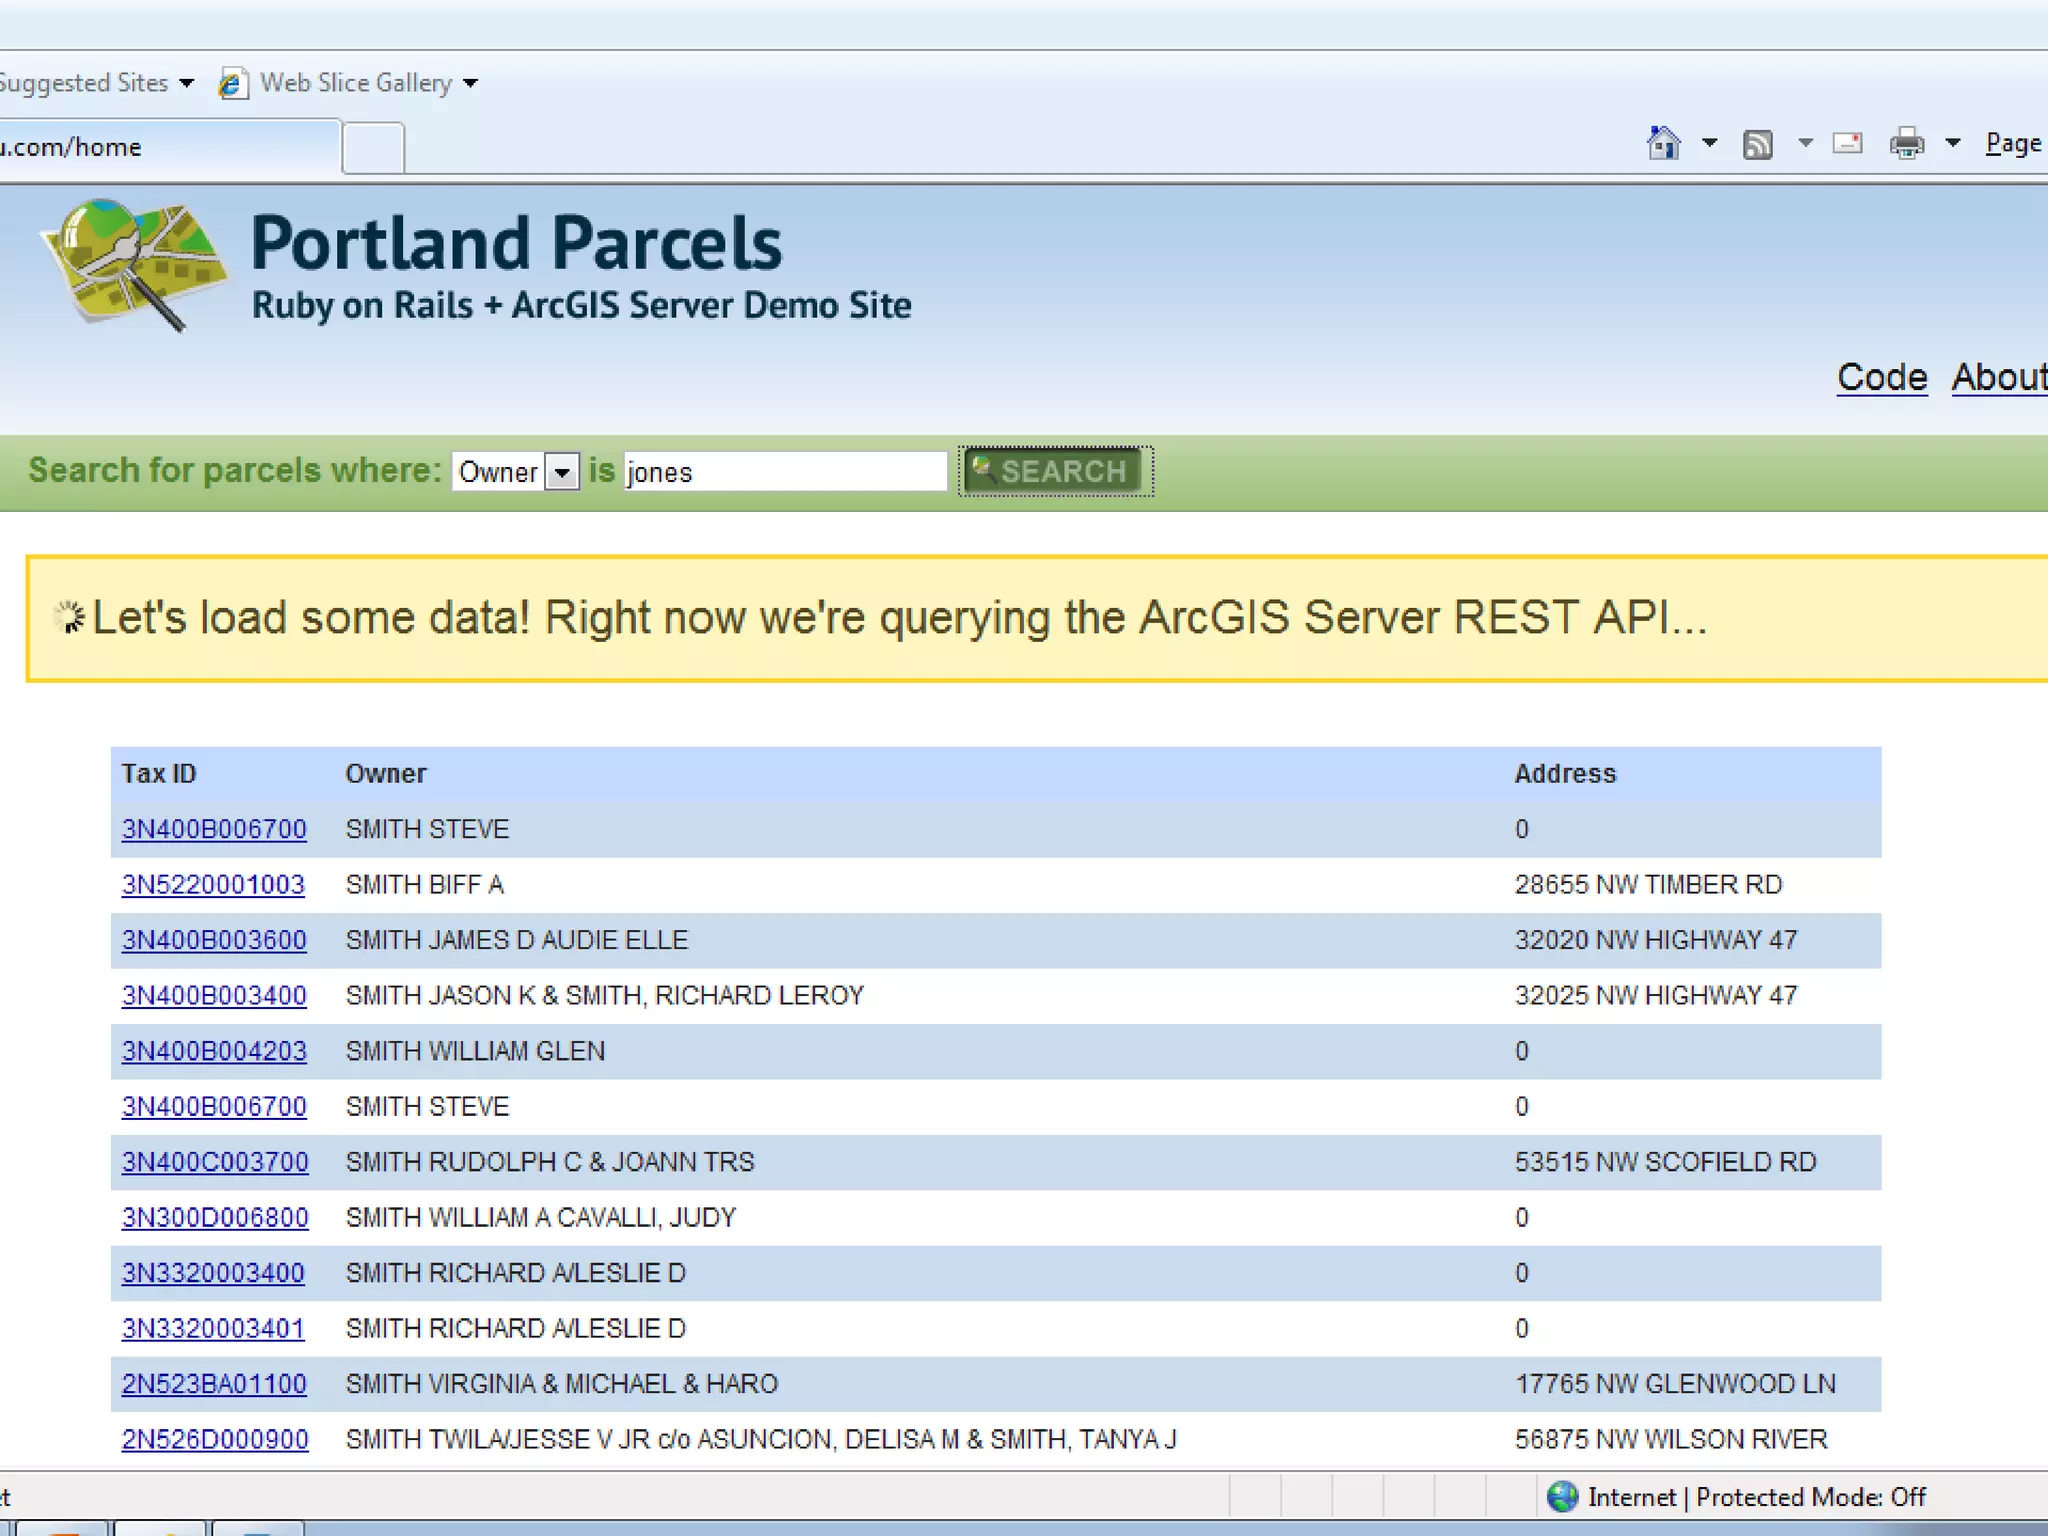Expand the Home button dropdown arrow
This screenshot has height=1536, width=2048.
(x=1709, y=144)
